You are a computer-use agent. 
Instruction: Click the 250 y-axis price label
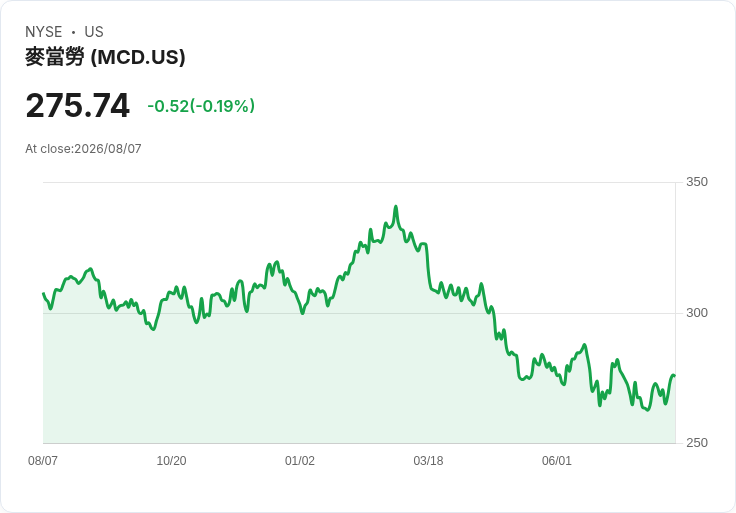point(697,443)
